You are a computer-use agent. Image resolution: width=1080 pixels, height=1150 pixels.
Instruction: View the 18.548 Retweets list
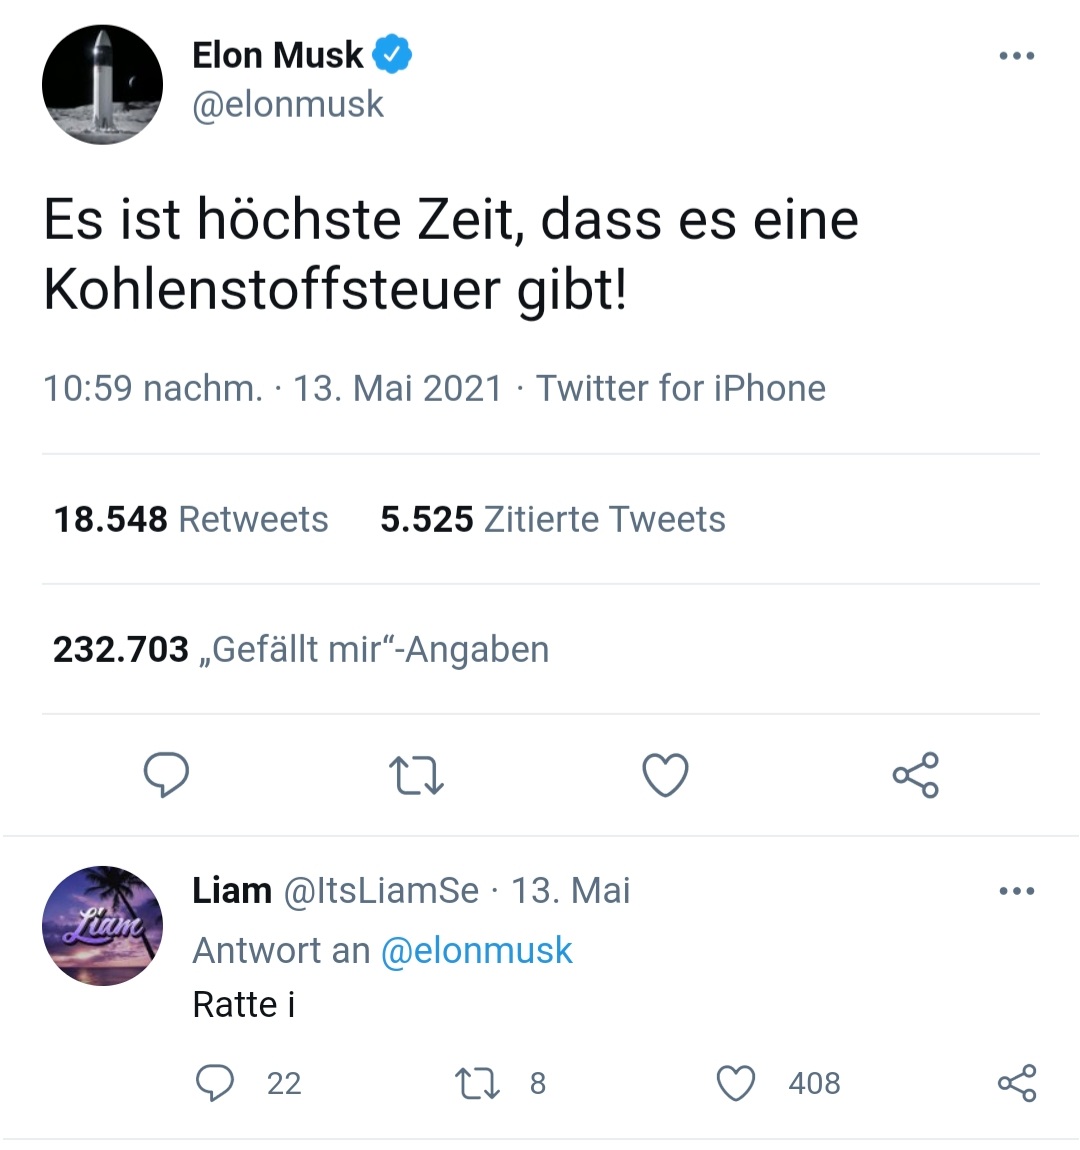(x=192, y=519)
